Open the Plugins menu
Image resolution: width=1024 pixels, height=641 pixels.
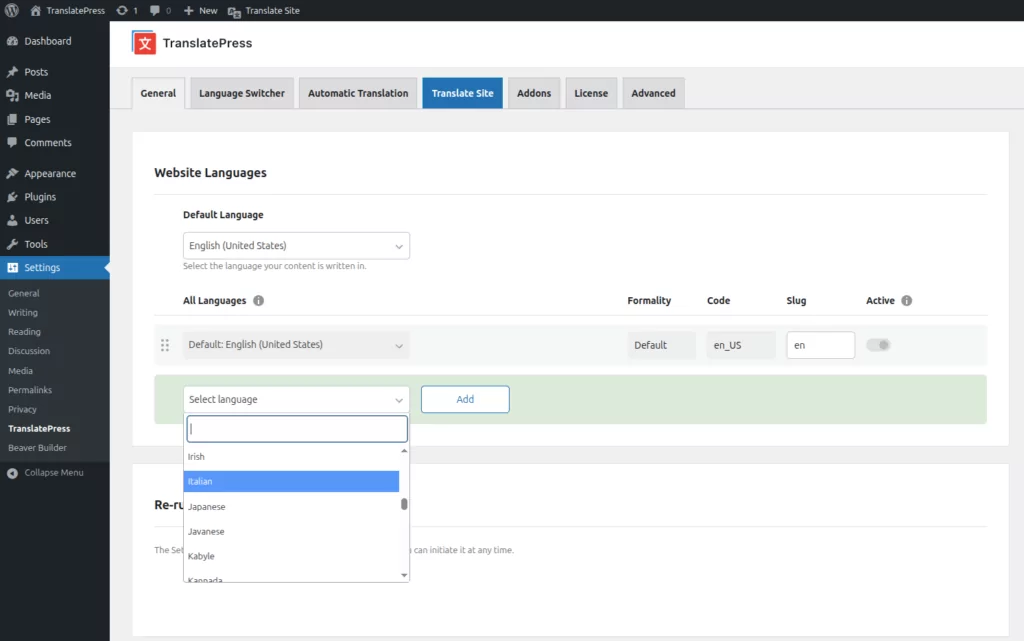[40, 196]
